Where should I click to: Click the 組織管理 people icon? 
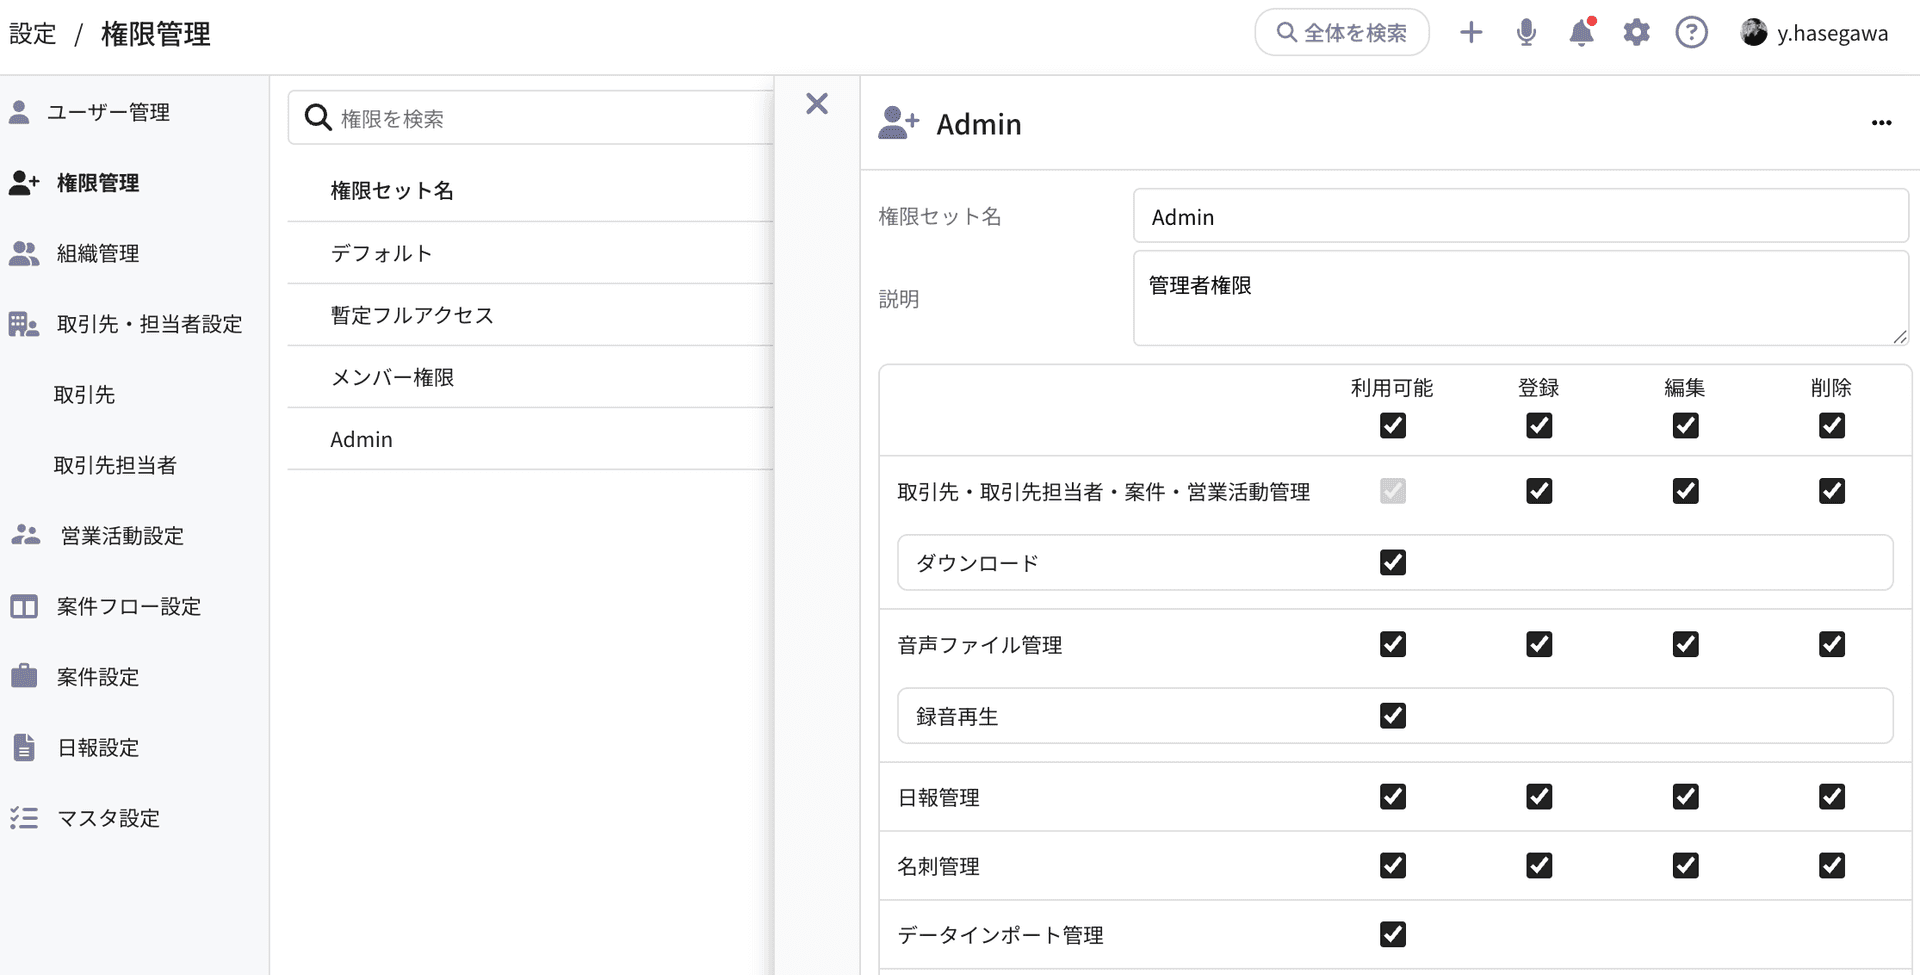click(22, 253)
